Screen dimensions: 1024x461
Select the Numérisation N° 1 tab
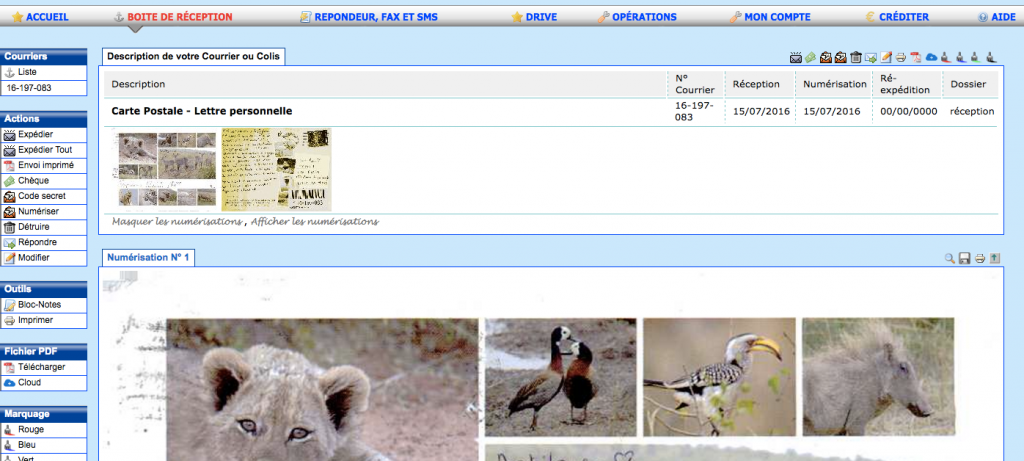click(147, 258)
